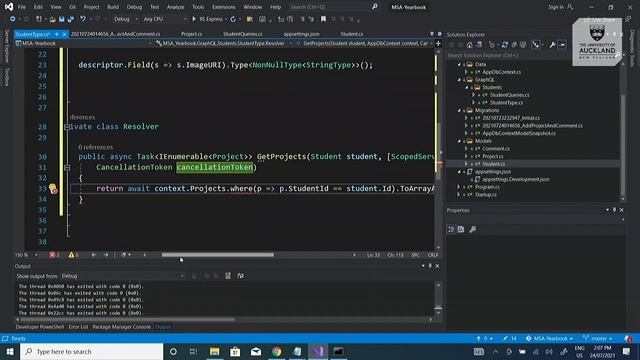640x360 pixels.
Task: Open the Analyze menu
Action: pos(176,7)
